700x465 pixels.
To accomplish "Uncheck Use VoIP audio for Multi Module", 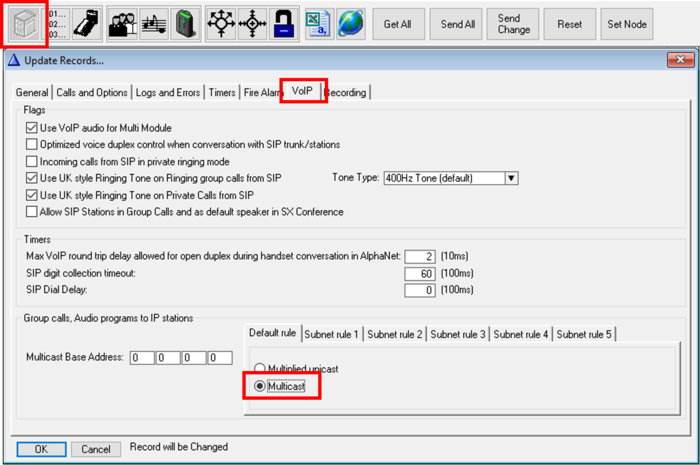I will point(31,128).
